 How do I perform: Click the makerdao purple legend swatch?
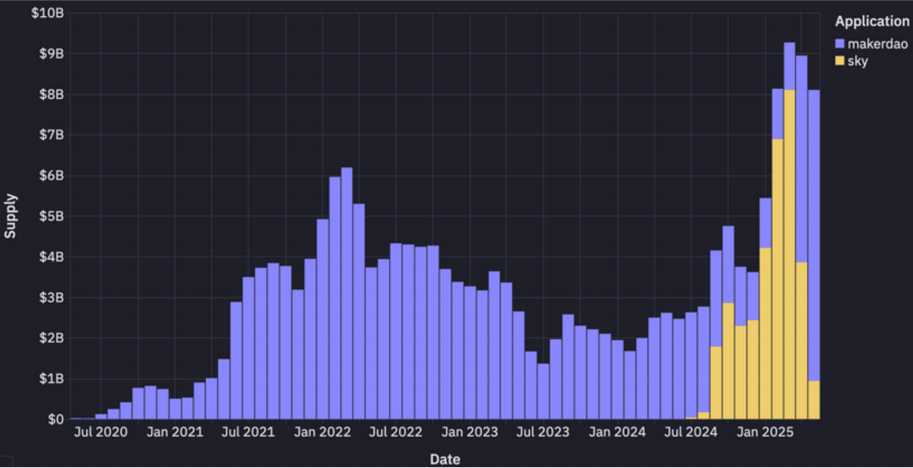(840, 44)
